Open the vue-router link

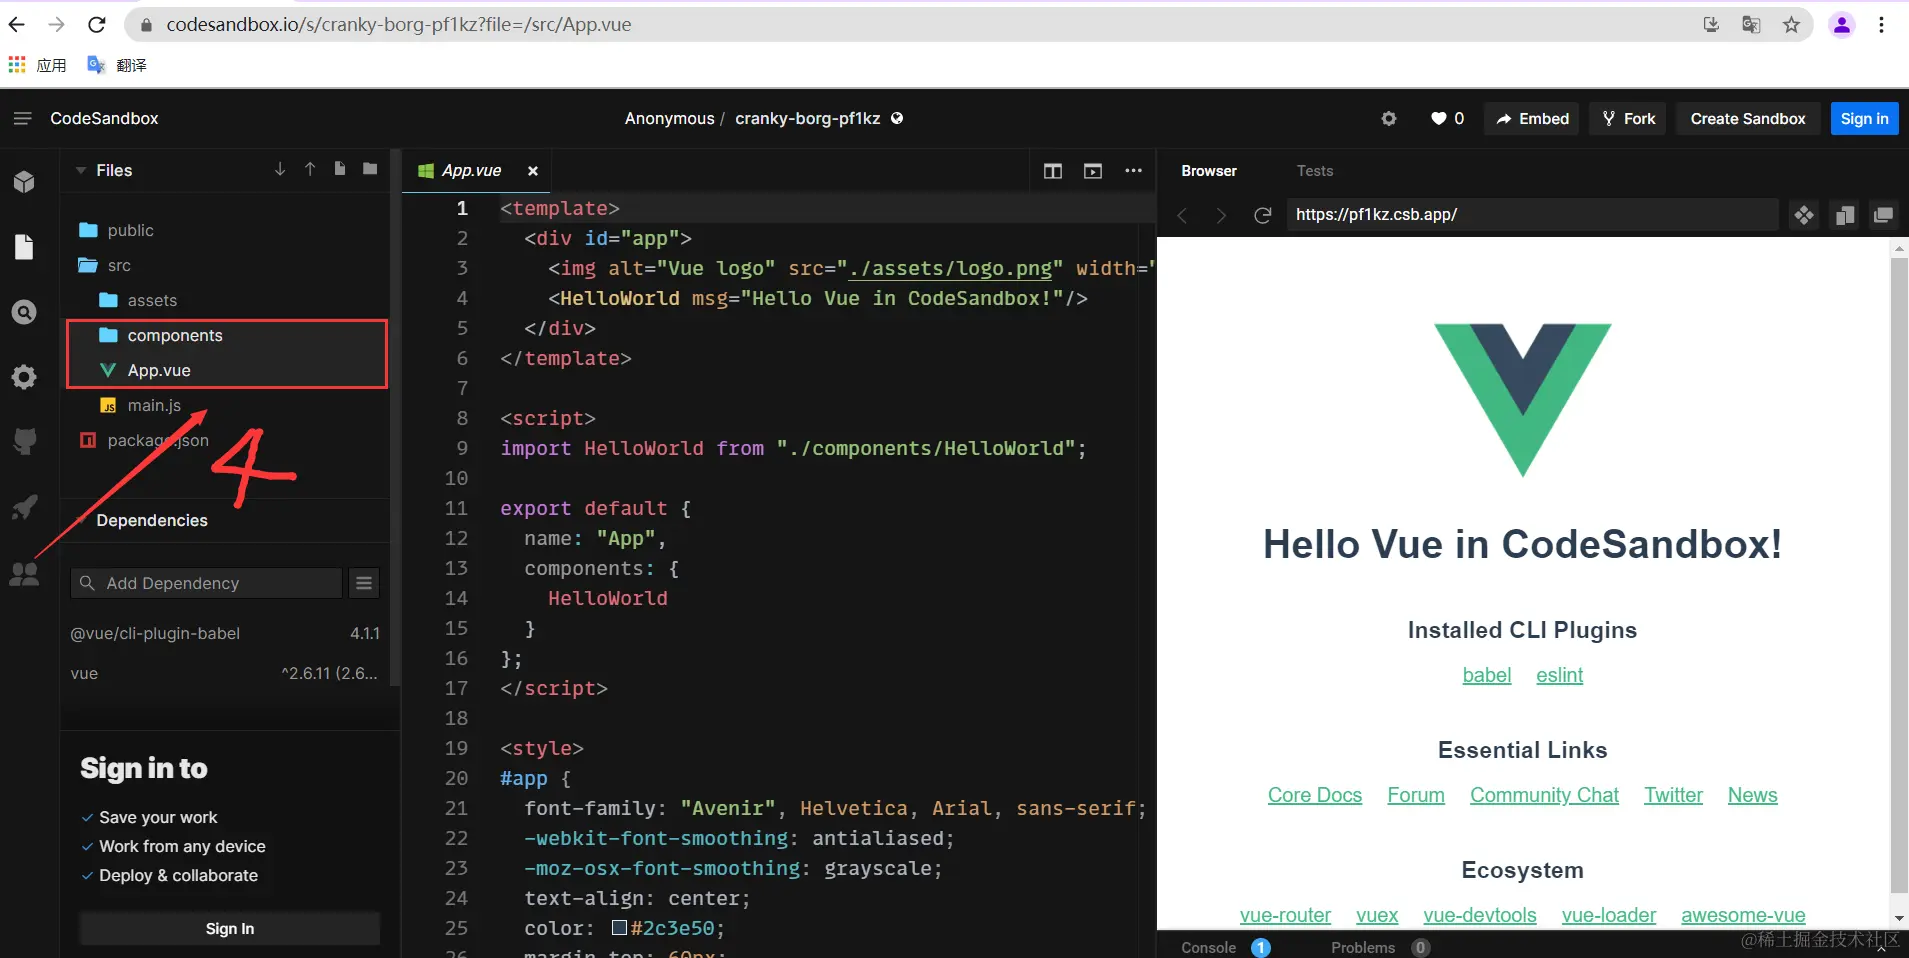click(1285, 915)
